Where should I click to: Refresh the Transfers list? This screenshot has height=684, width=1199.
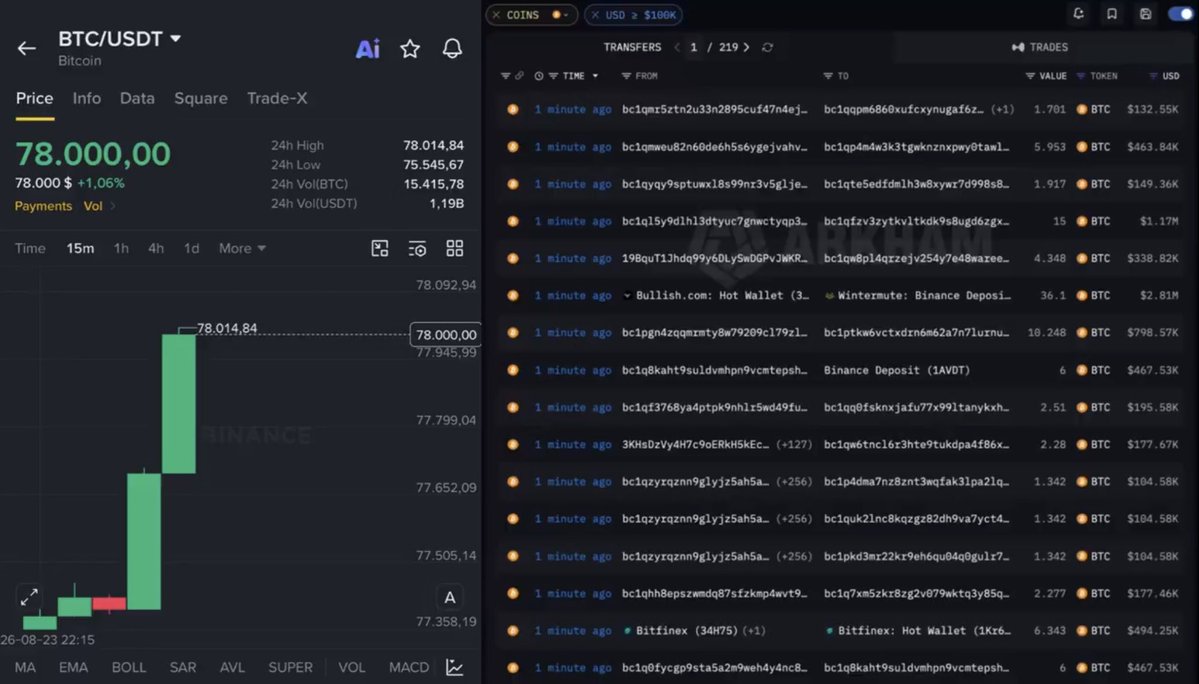tap(768, 47)
